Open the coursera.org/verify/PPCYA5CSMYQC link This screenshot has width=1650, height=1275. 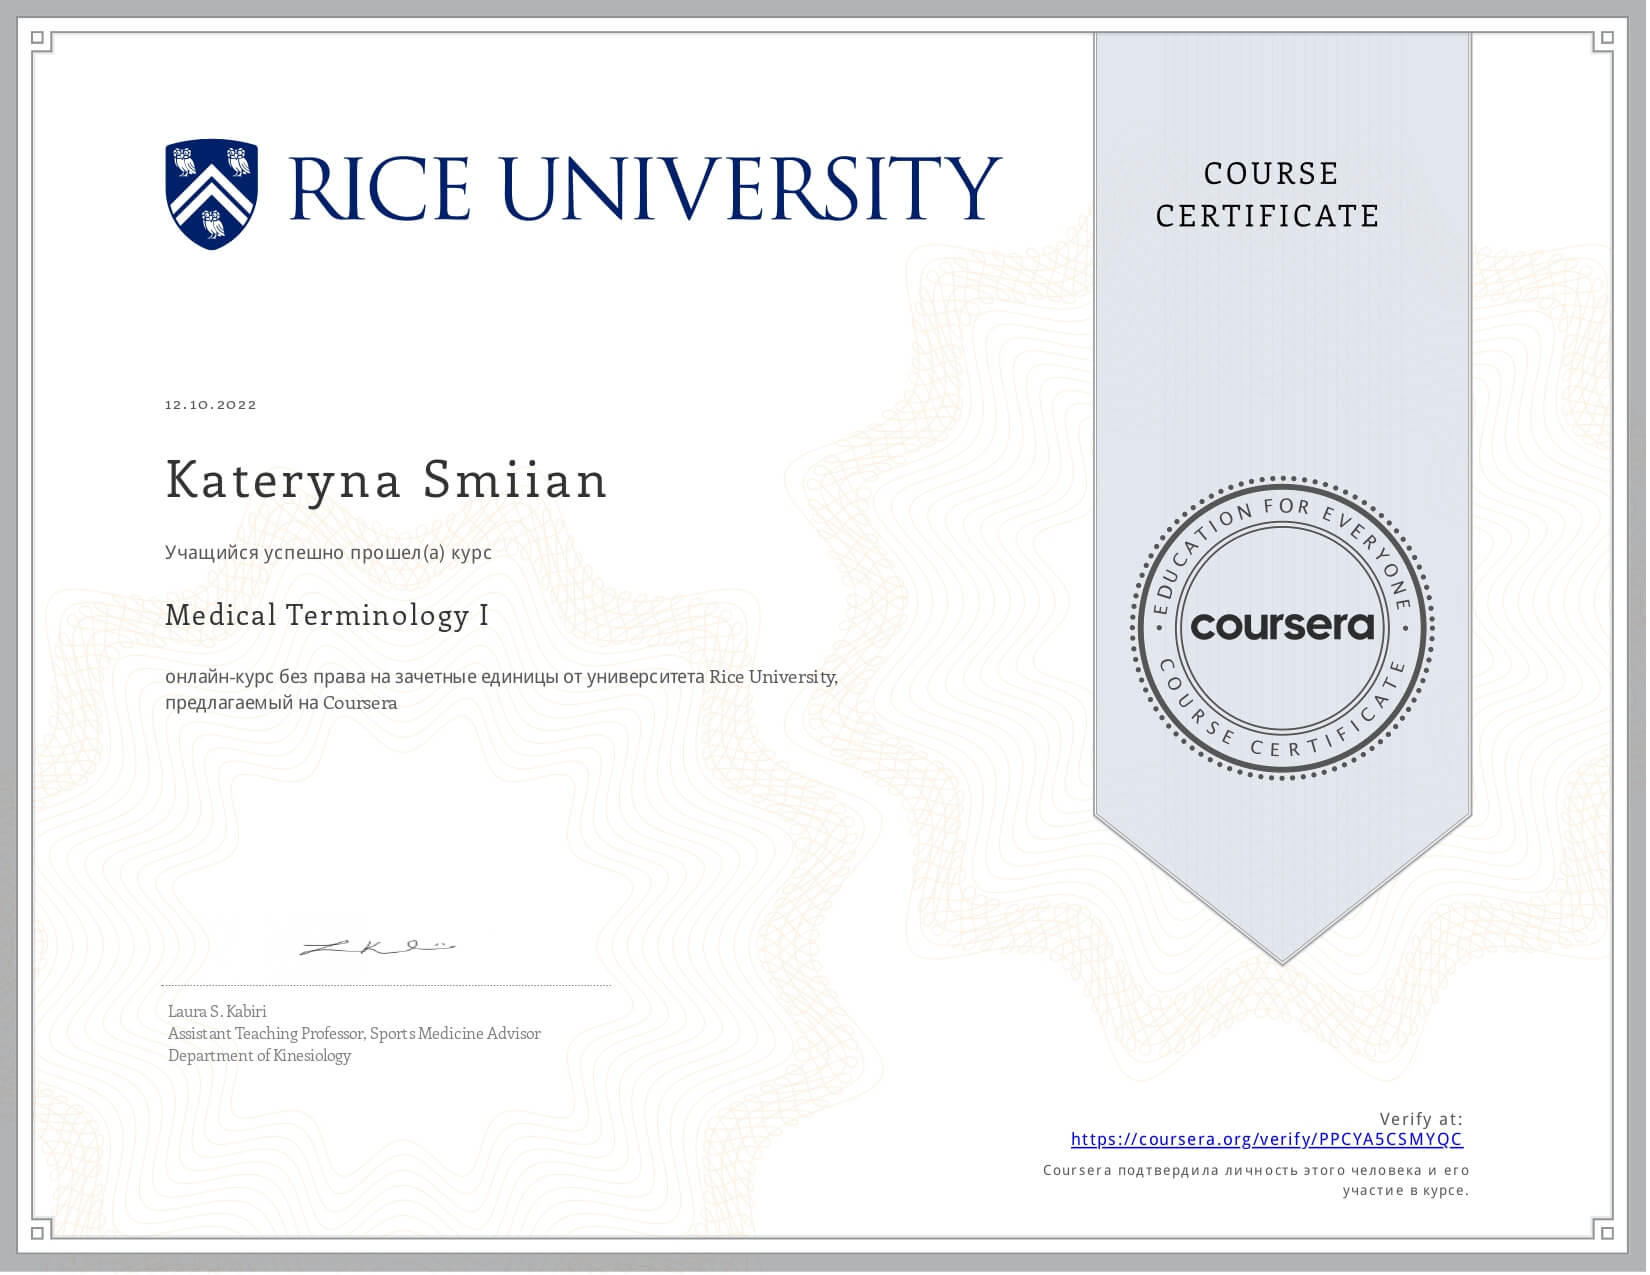click(1266, 1139)
